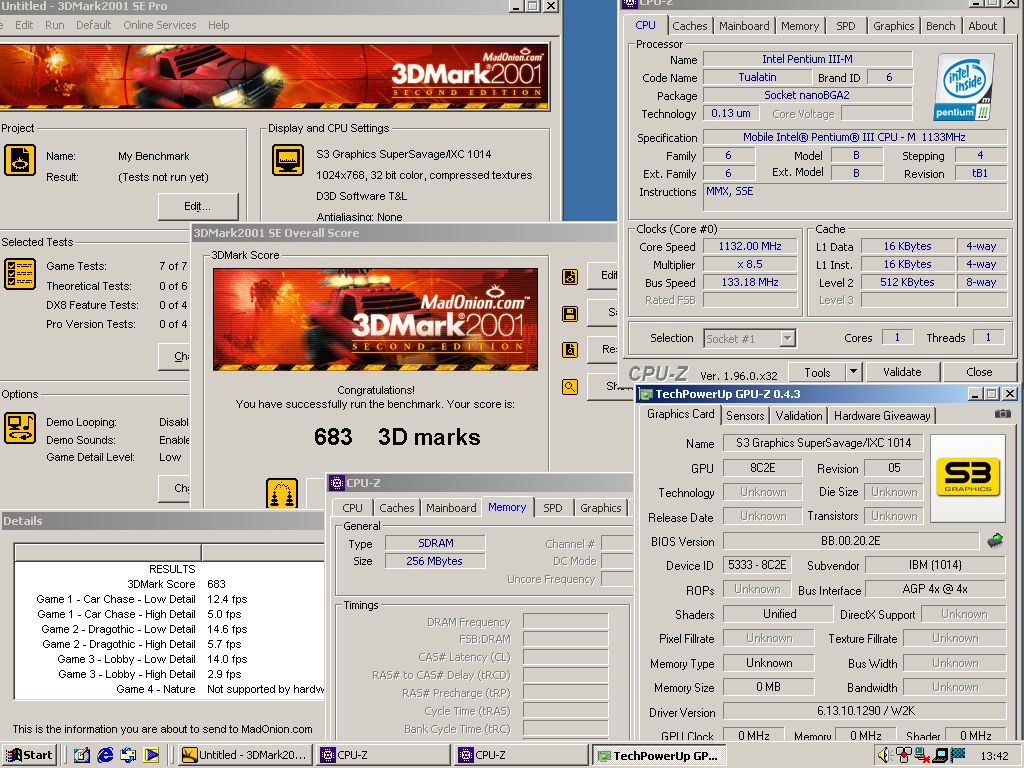This screenshot has height=768, width=1024.
Task: Click the yellow tree icon in score dialog
Action: (x=282, y=493)
